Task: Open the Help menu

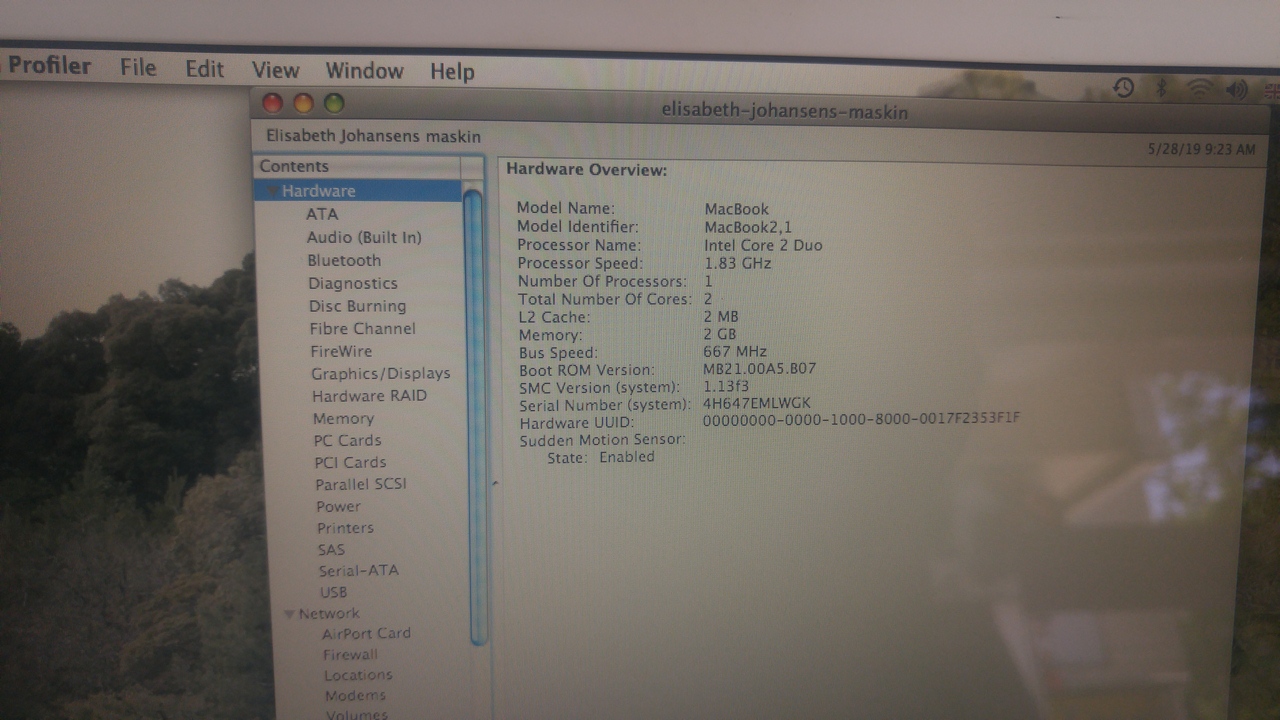Action: click(452, 72)
